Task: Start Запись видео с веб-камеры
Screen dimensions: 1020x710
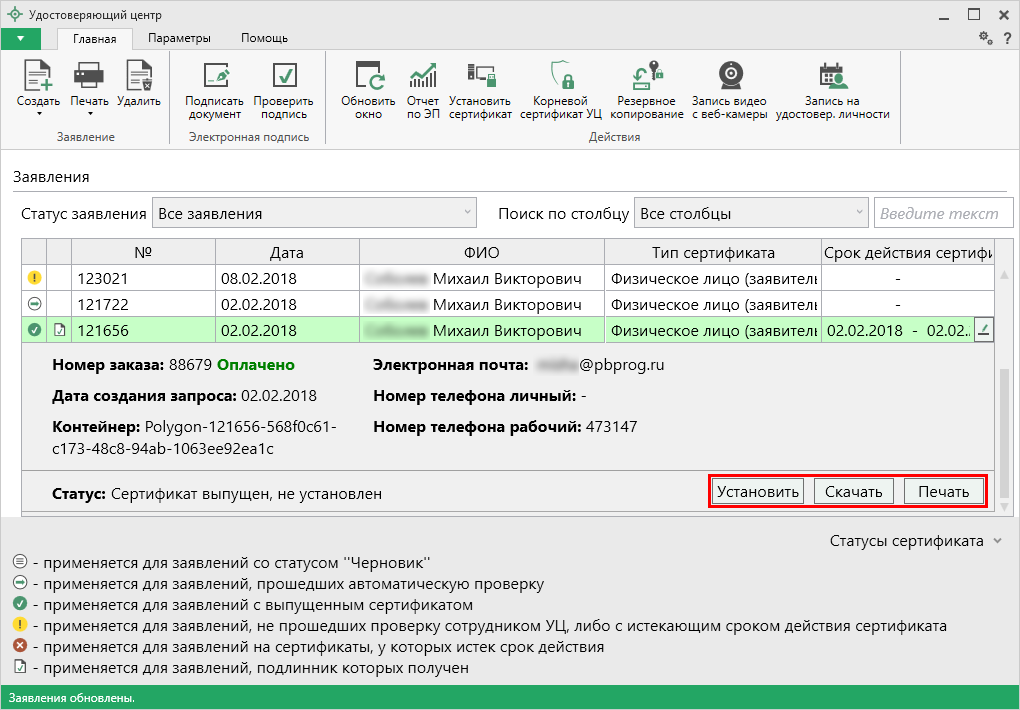Action: tap(729, 90)
